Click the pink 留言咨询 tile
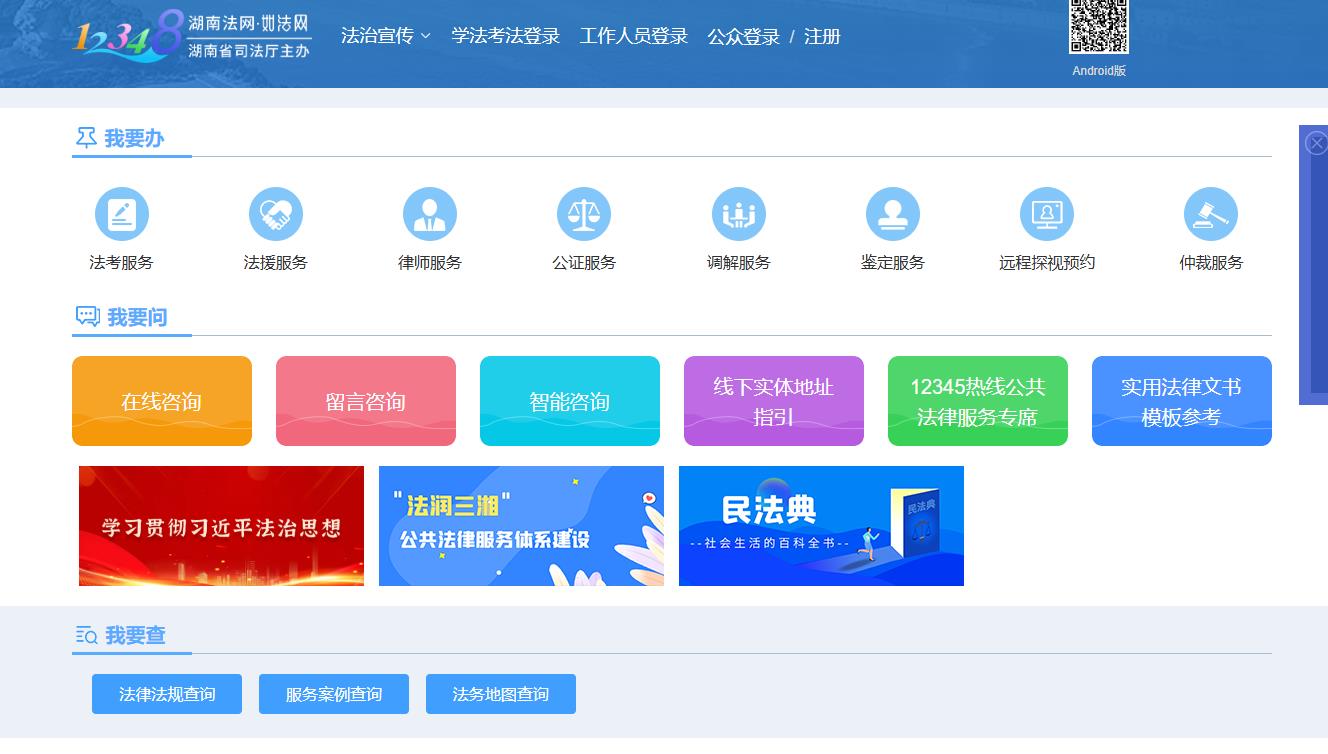This screenshot has width=1328, height=754. (x=366, y=401)
